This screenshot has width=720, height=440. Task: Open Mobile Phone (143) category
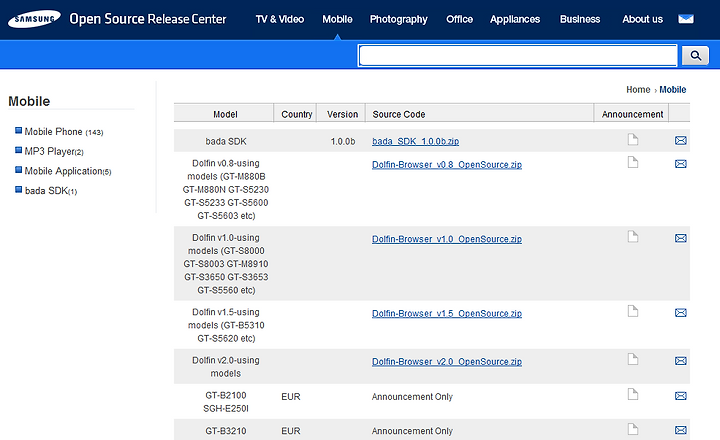(x=64, y=132)
